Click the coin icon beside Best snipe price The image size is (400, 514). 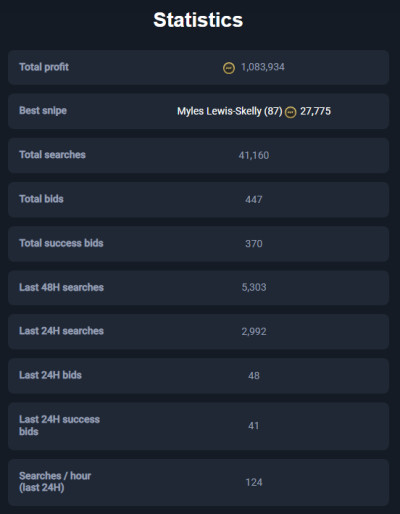pos(291,112)
